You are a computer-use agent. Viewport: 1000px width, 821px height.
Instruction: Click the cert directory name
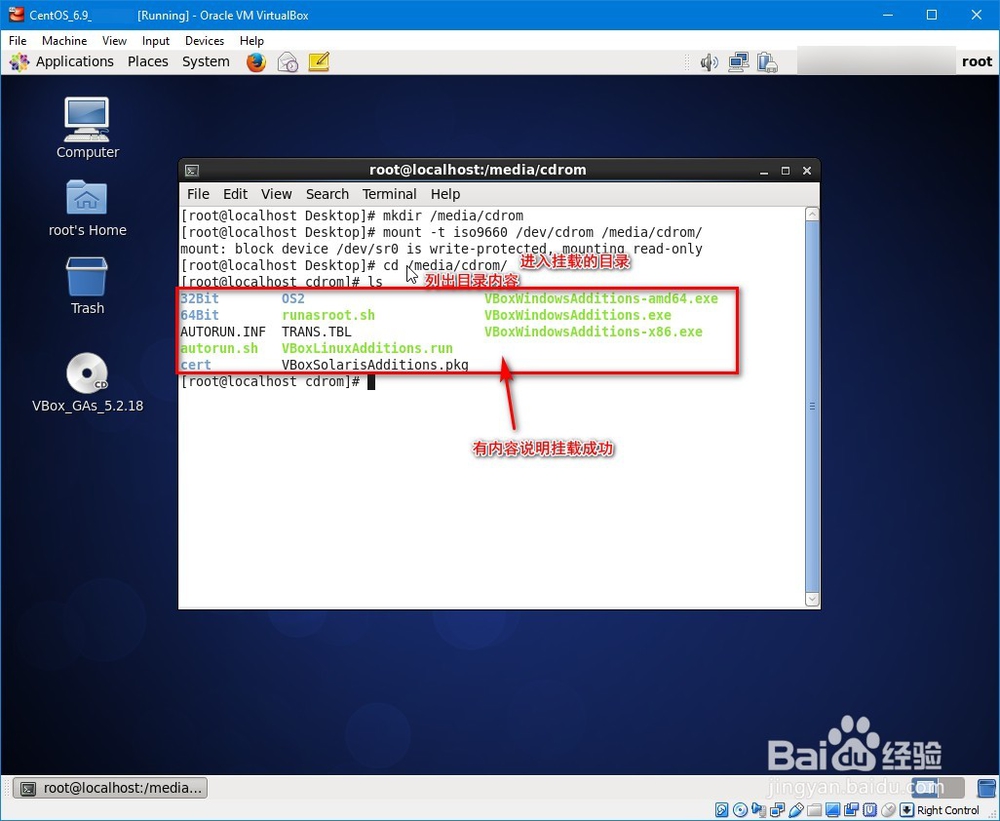coord(196,365)
